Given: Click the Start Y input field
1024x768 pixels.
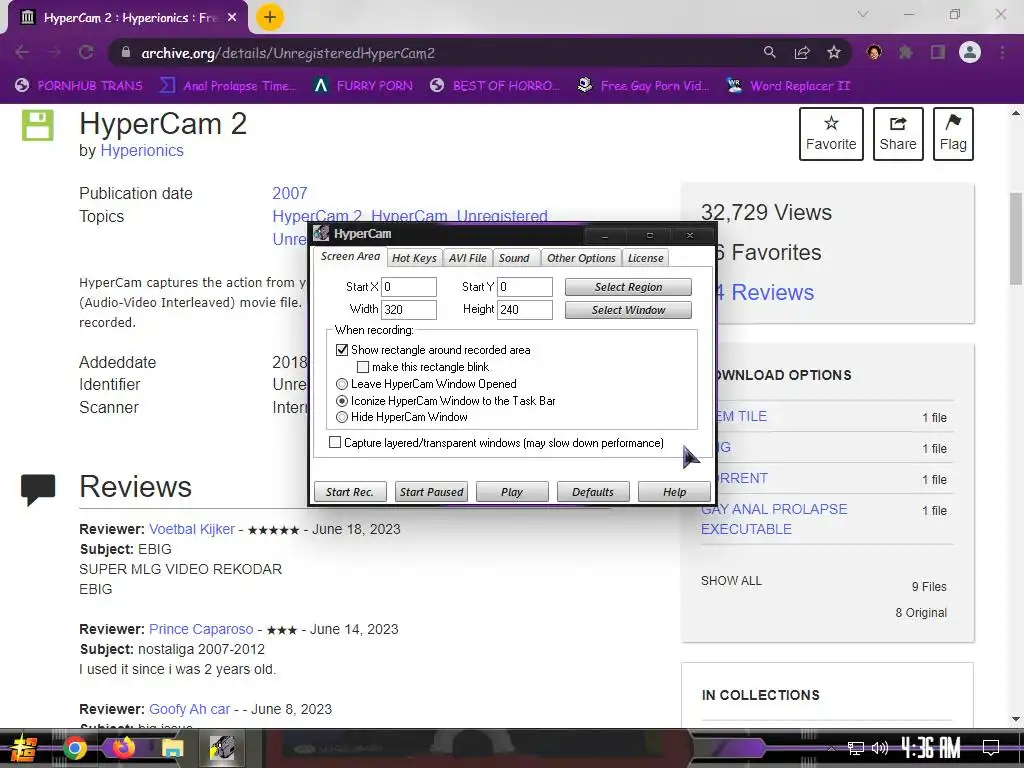Looking at the screenshot, I should pos(524,287).
